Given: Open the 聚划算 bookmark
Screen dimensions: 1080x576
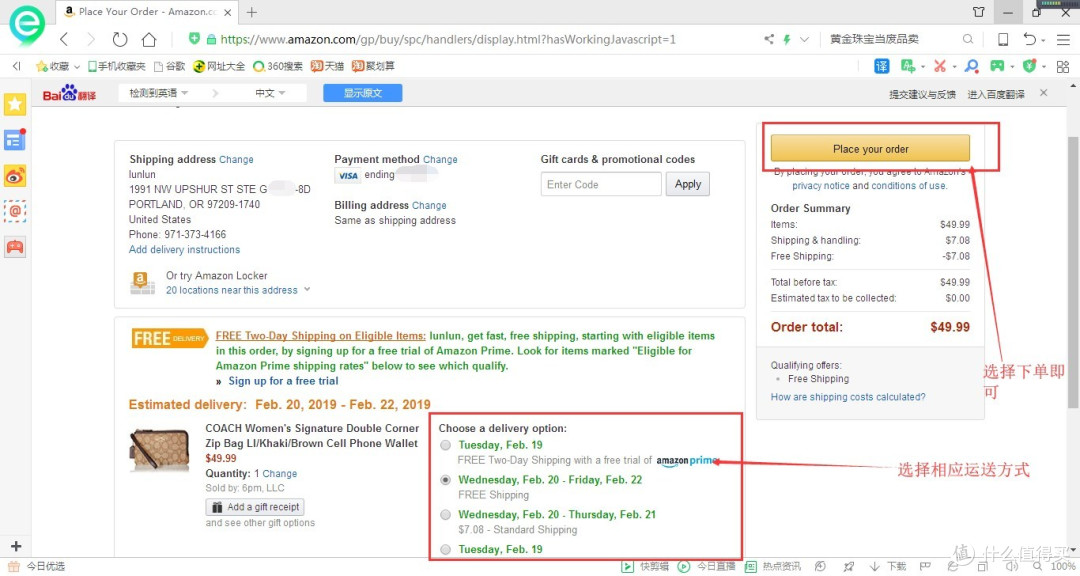Looking at the screenshot, I should [373, 66].
